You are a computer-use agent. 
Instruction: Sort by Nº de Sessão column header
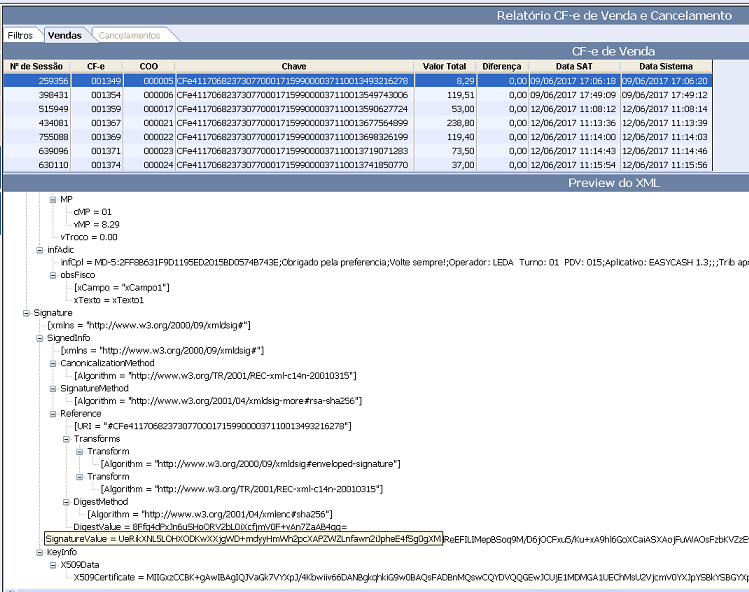tap(36, 66)
